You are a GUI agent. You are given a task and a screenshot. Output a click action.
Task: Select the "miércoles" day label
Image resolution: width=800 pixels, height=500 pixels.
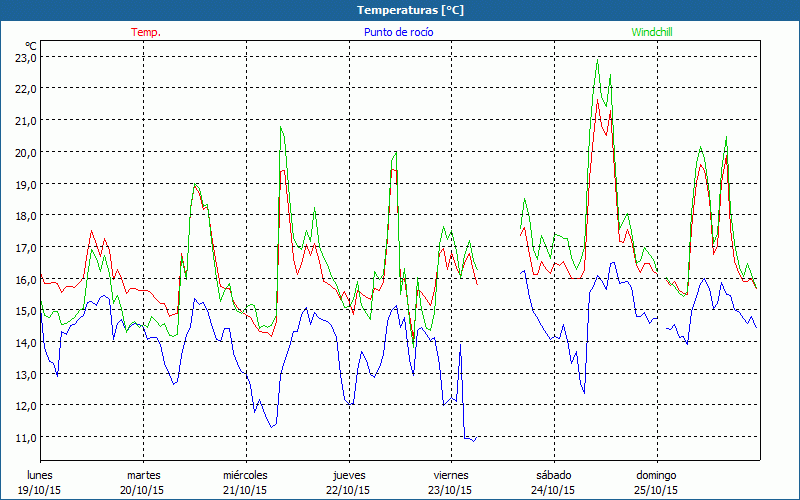point(245,475)
